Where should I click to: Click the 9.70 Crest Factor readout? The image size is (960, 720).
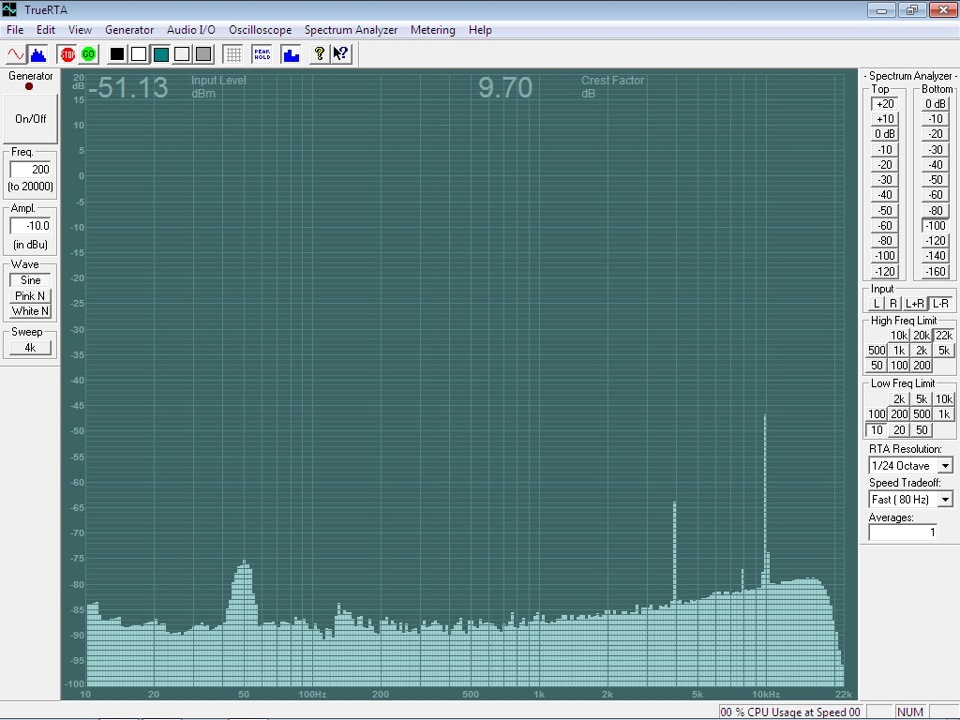tap(505, 88)
